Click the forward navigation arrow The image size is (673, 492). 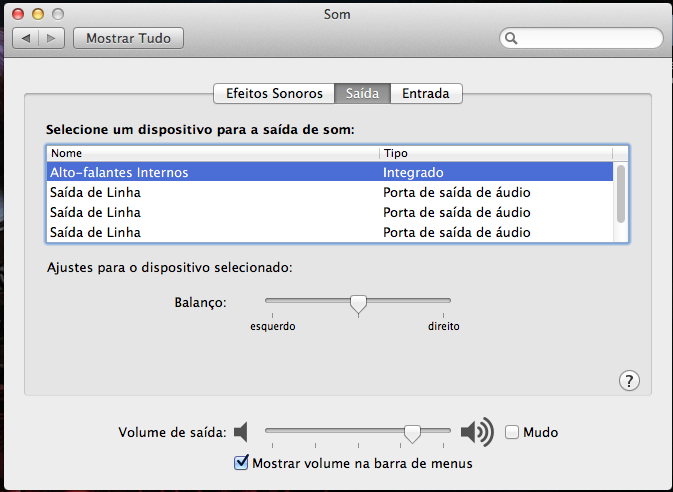(52, 39)
